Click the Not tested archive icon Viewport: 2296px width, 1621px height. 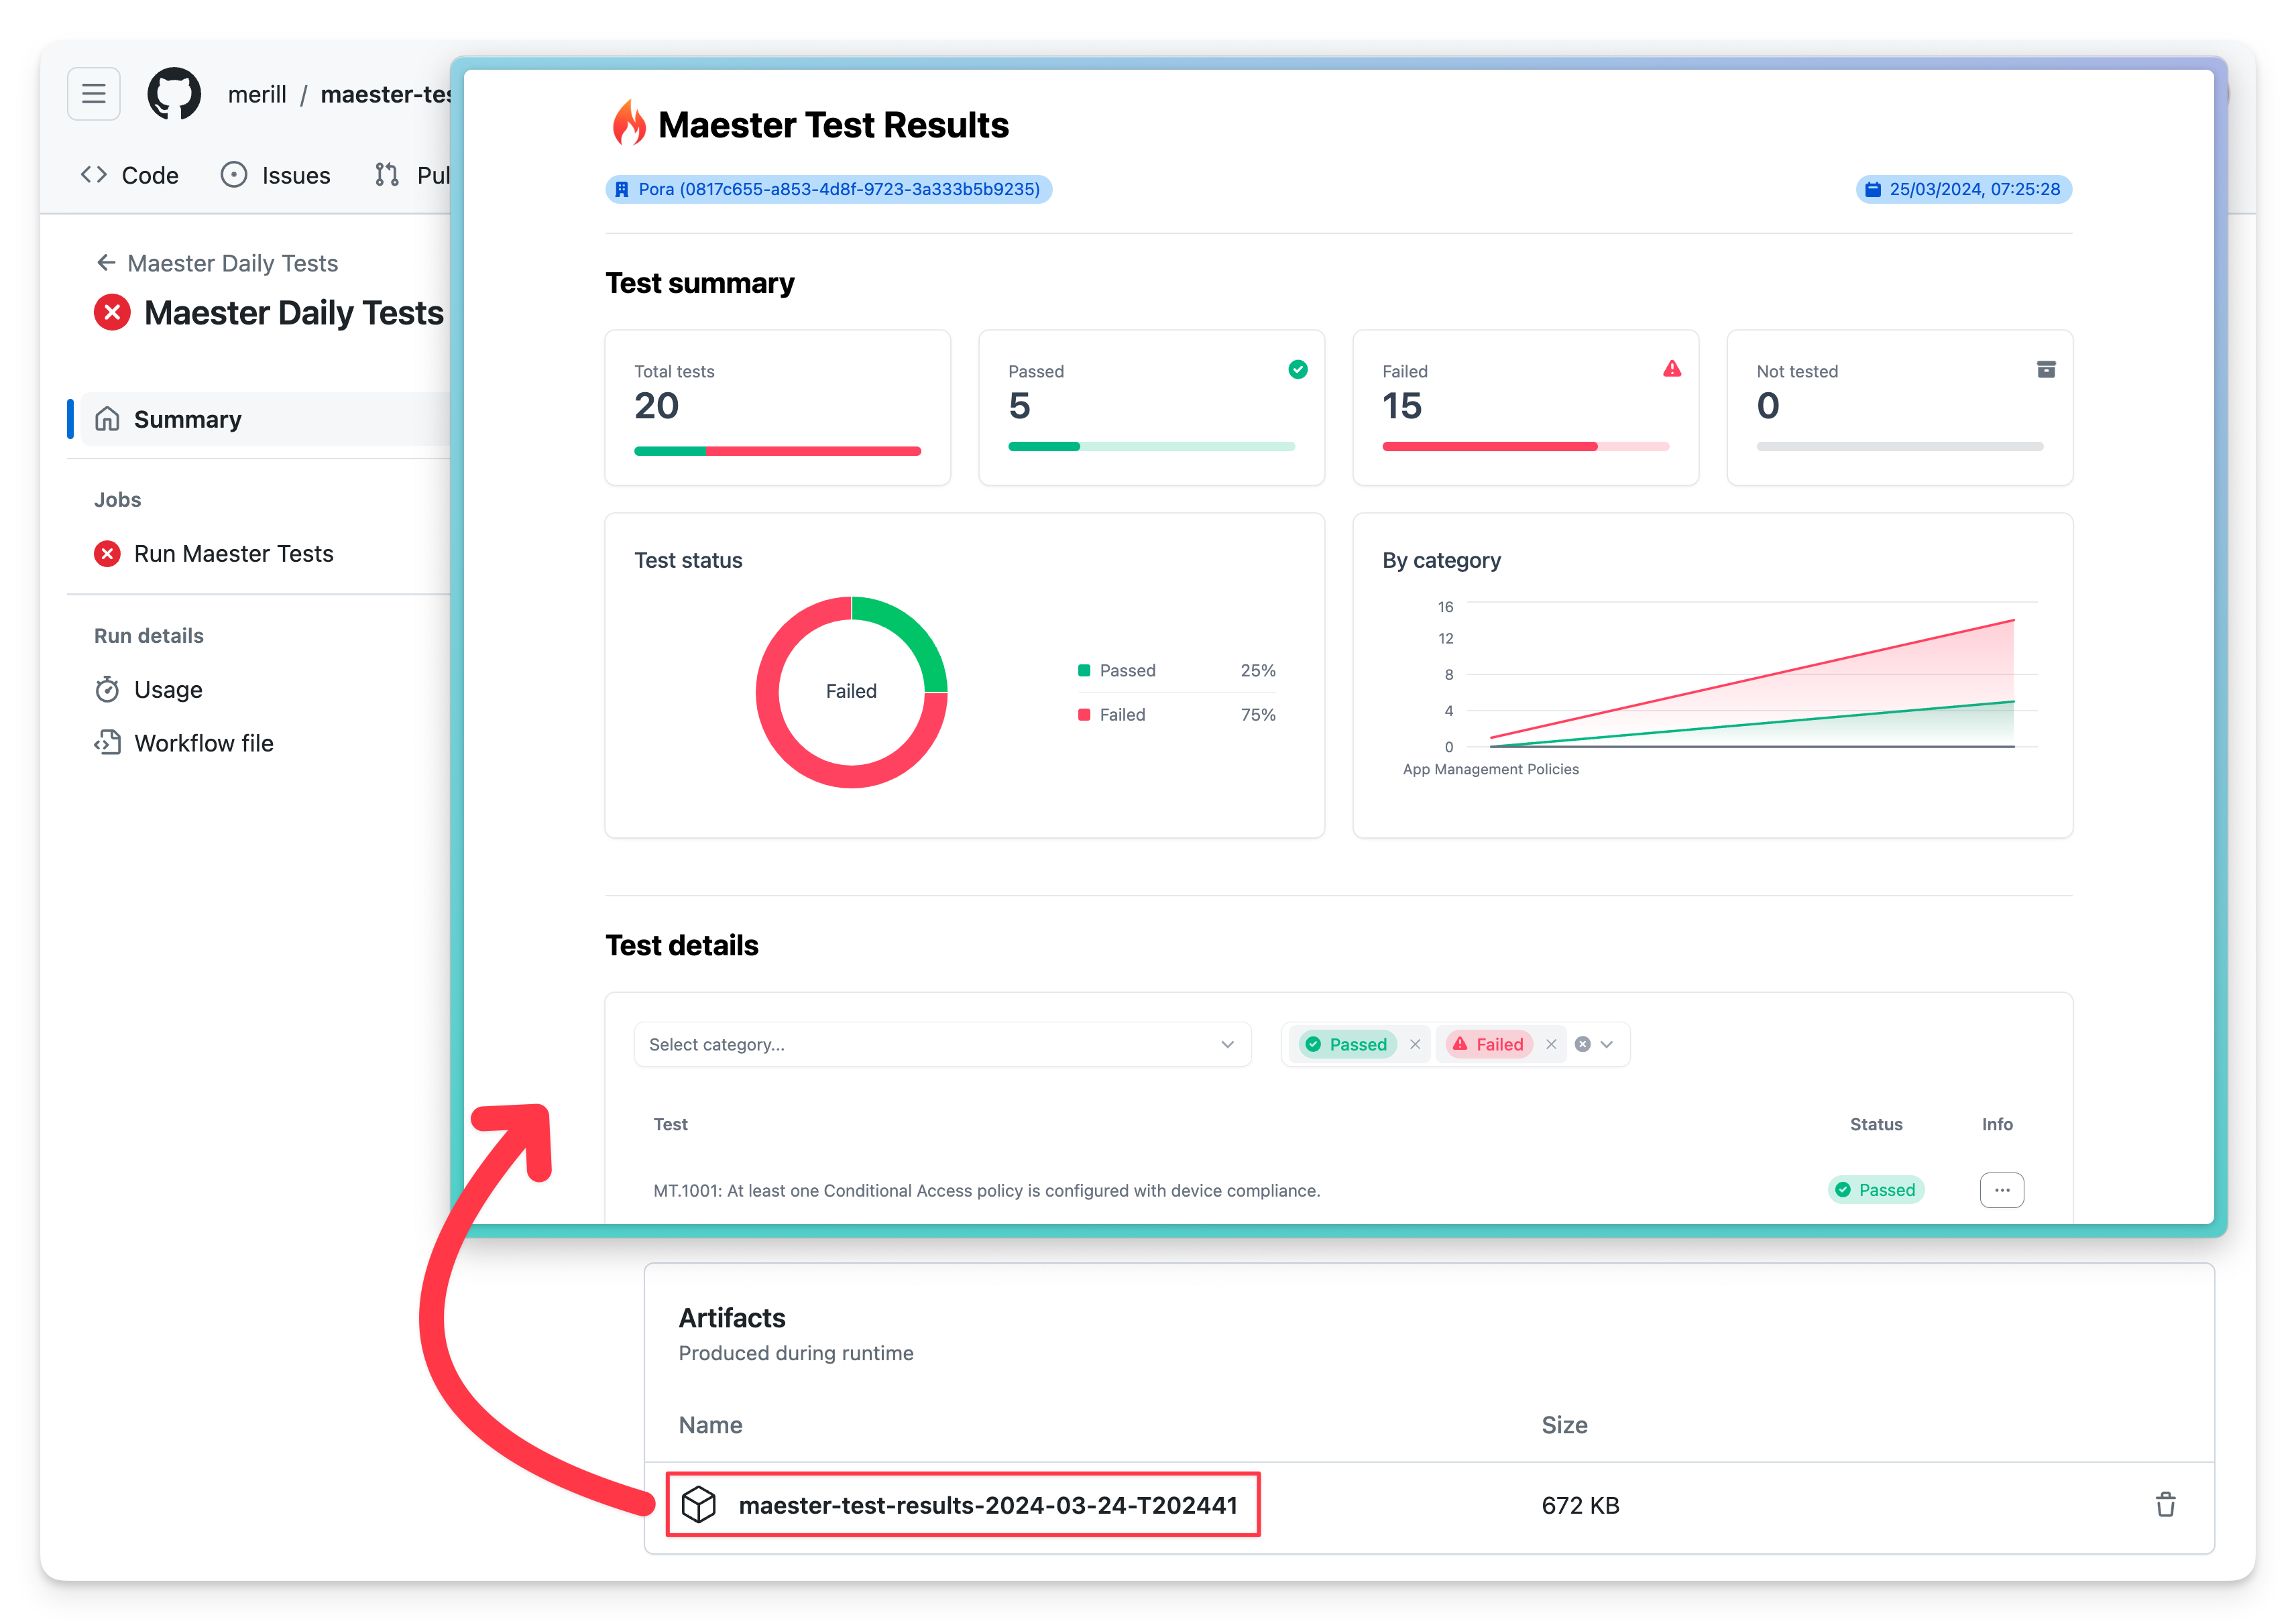2046,369
